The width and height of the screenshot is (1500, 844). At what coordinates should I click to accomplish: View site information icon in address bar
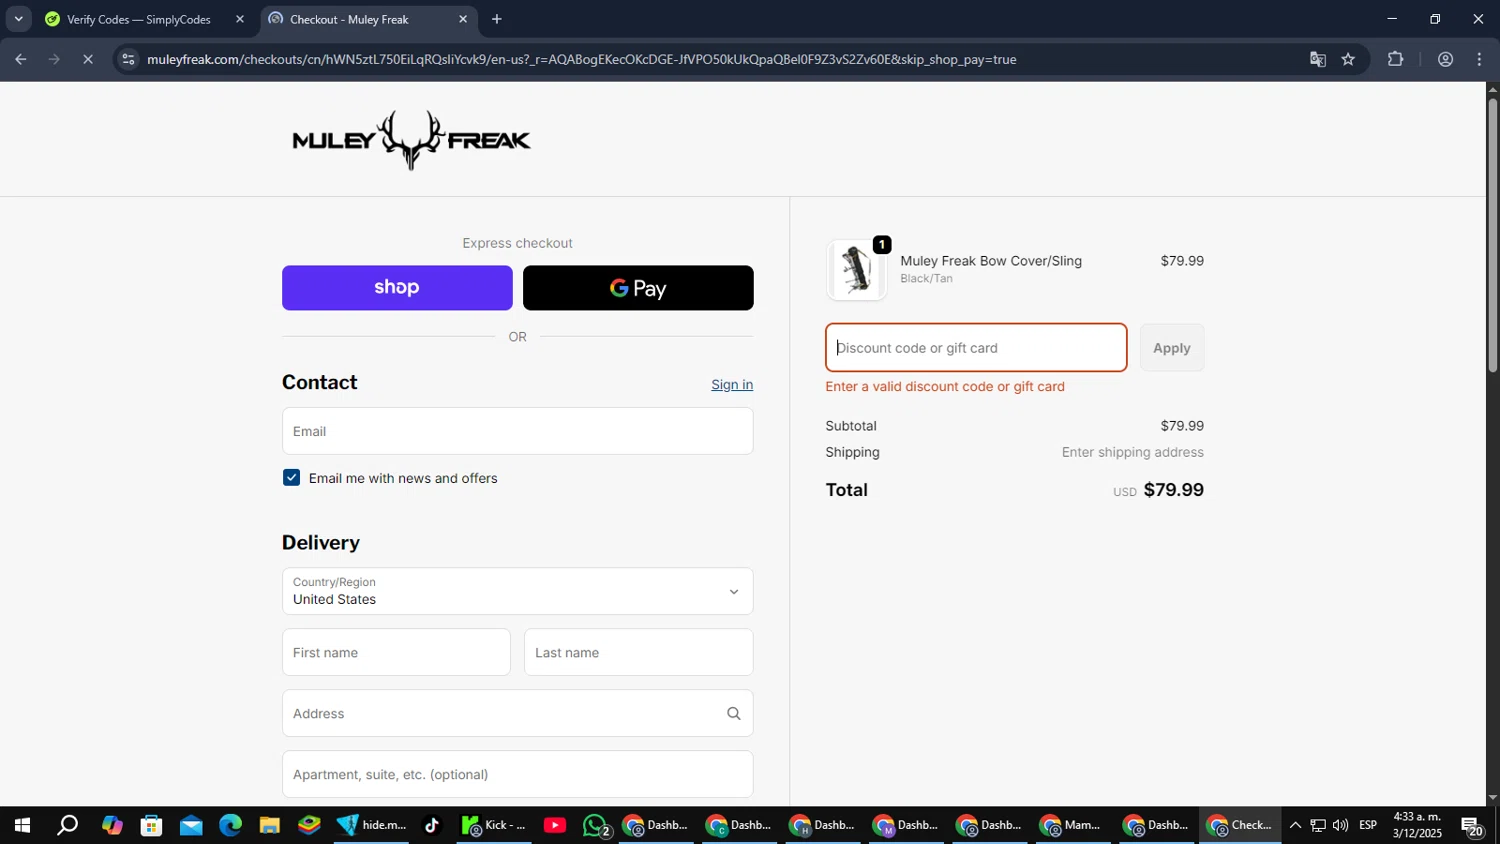(127, 59)
